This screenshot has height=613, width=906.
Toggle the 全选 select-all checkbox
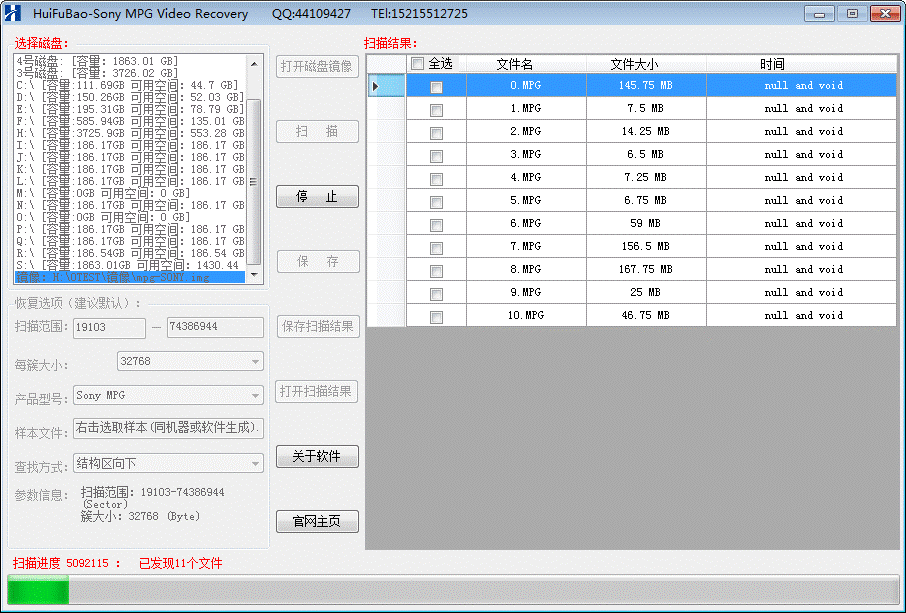417,64
